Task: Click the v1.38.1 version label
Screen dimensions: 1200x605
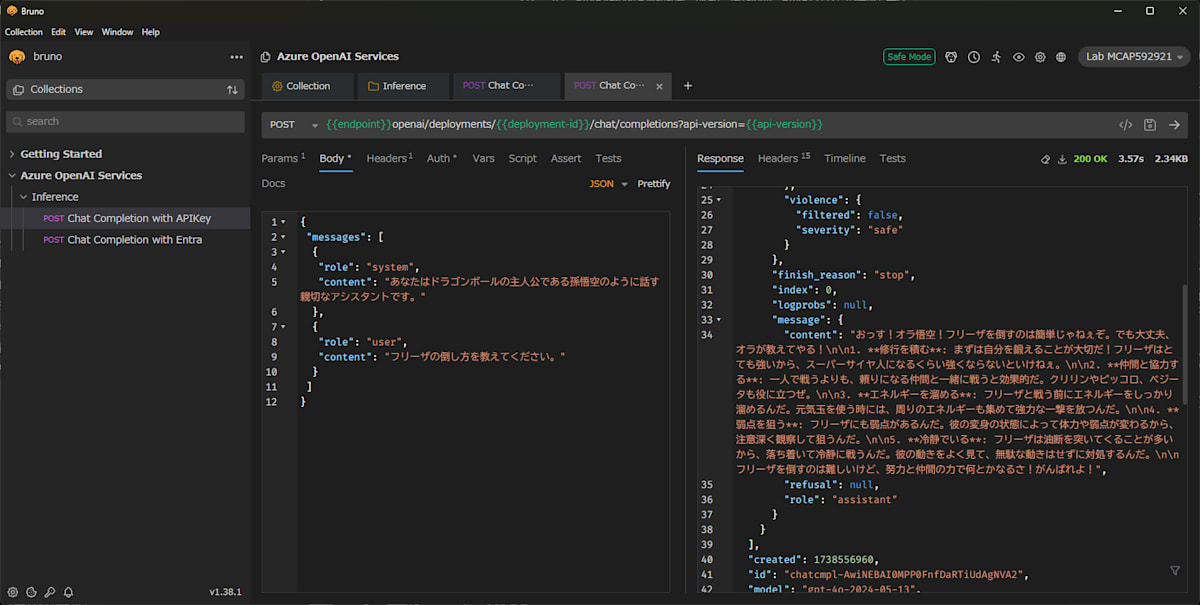Action: click(225, 592)
